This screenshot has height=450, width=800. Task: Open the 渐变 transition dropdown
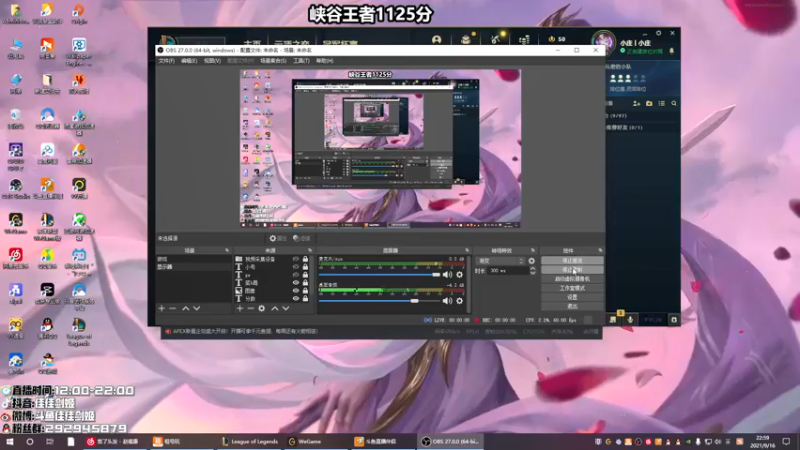tap(501, 261)
